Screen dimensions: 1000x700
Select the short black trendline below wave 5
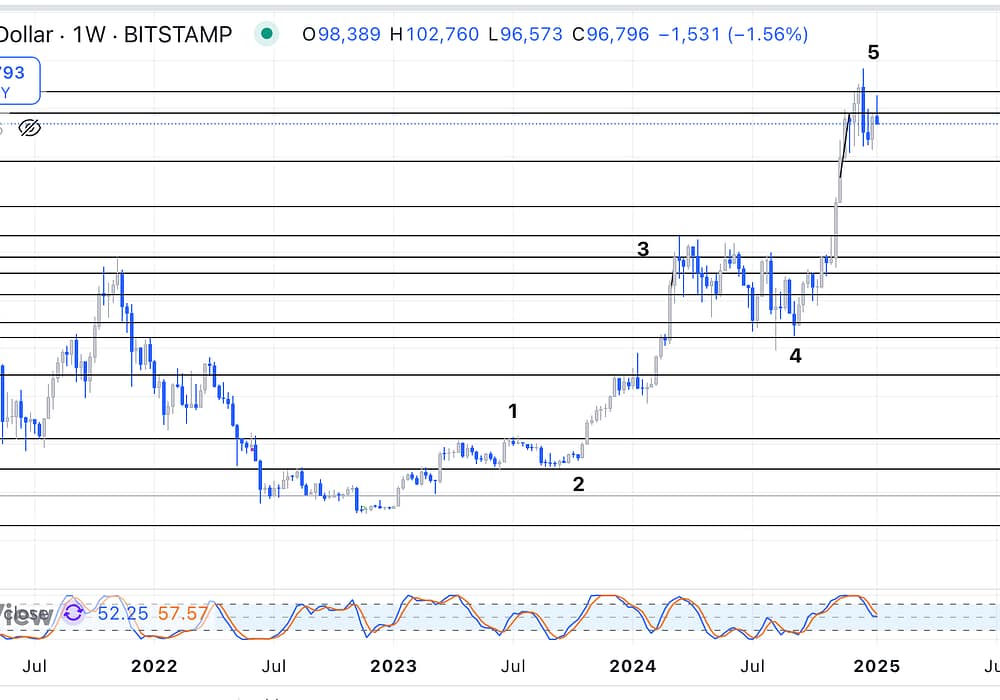click(x=845, y=146)
